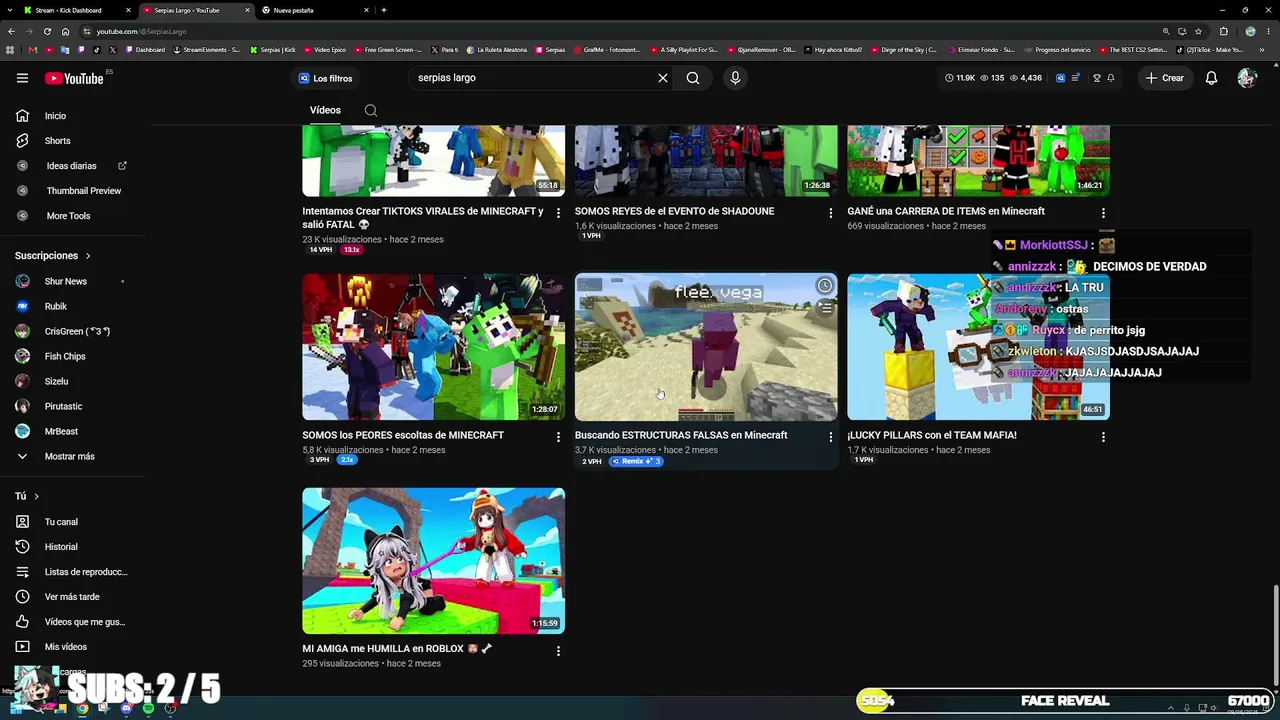
Task: Open the Shur News subscription
Action: pos(65,282)
